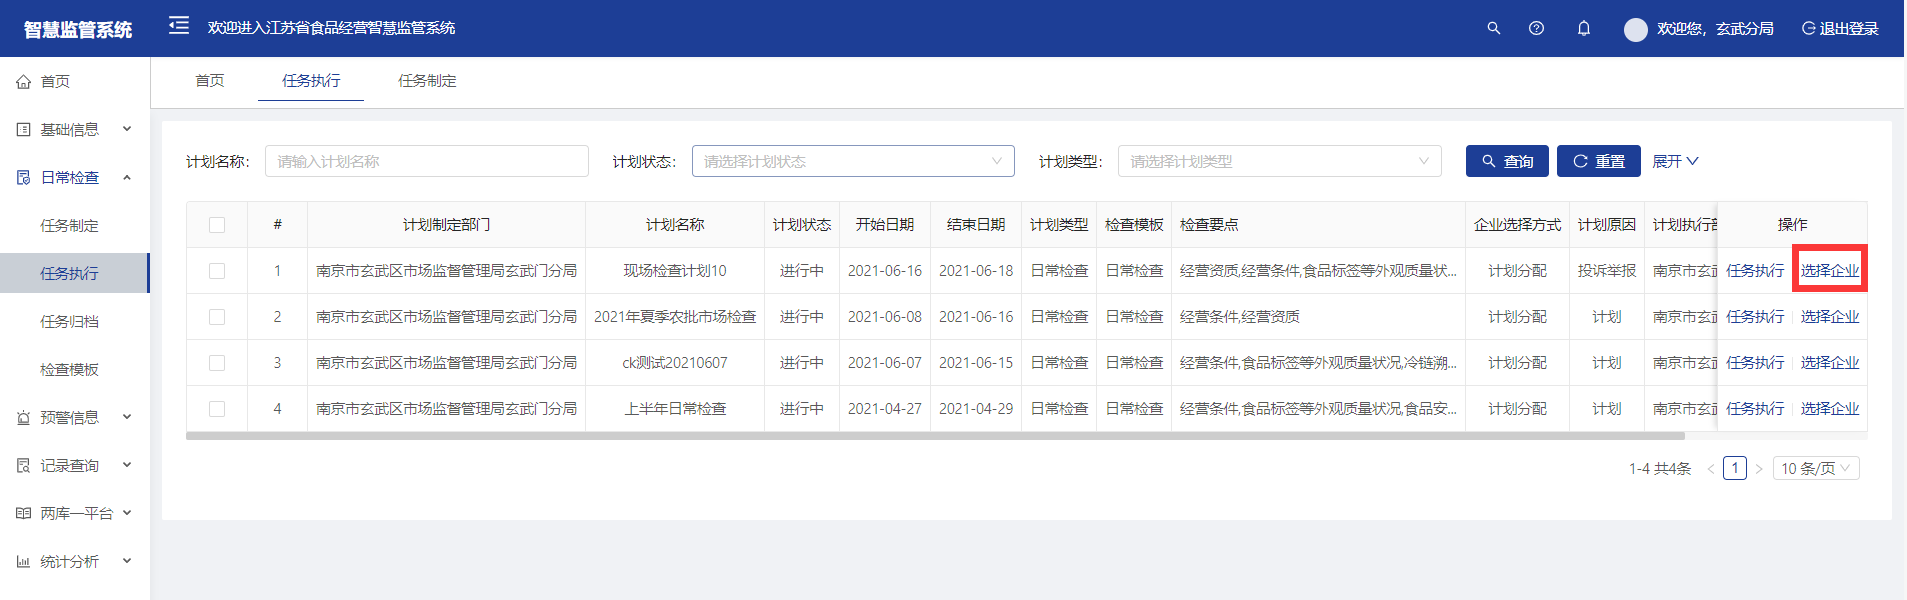Toggle the select-all checkbox in table header
The width and height of the screenshot is (1907, 600).
pyautogui.click(x=217, y=225)
